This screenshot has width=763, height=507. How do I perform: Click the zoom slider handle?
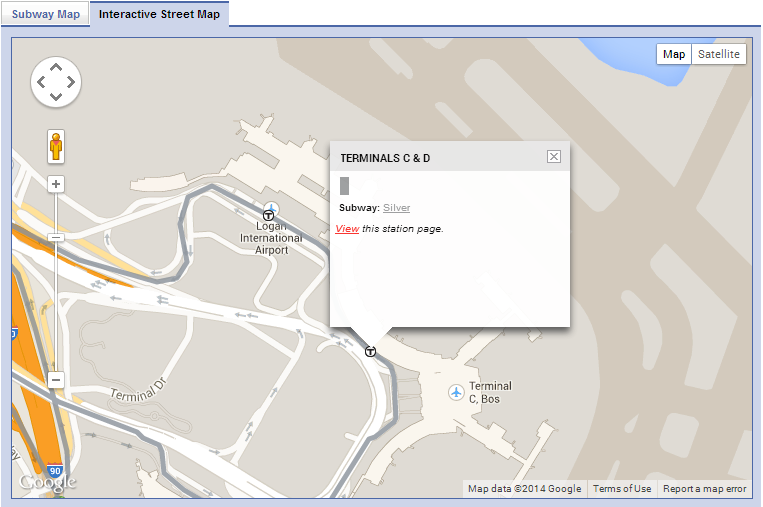tap(56, 237)
